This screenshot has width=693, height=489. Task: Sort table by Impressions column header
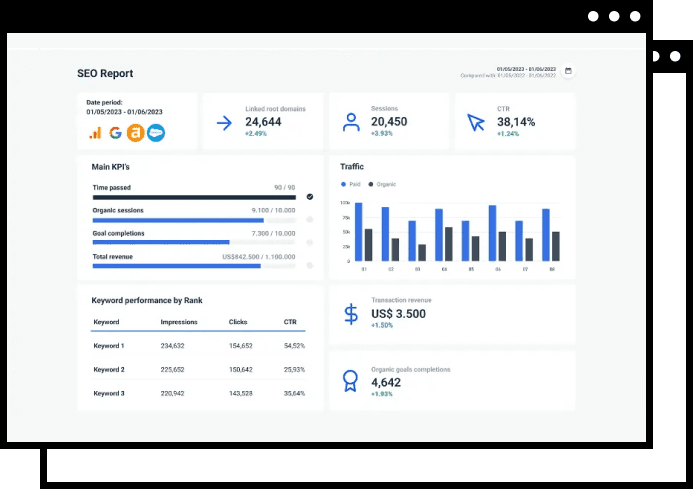click(x=179, y=322)
